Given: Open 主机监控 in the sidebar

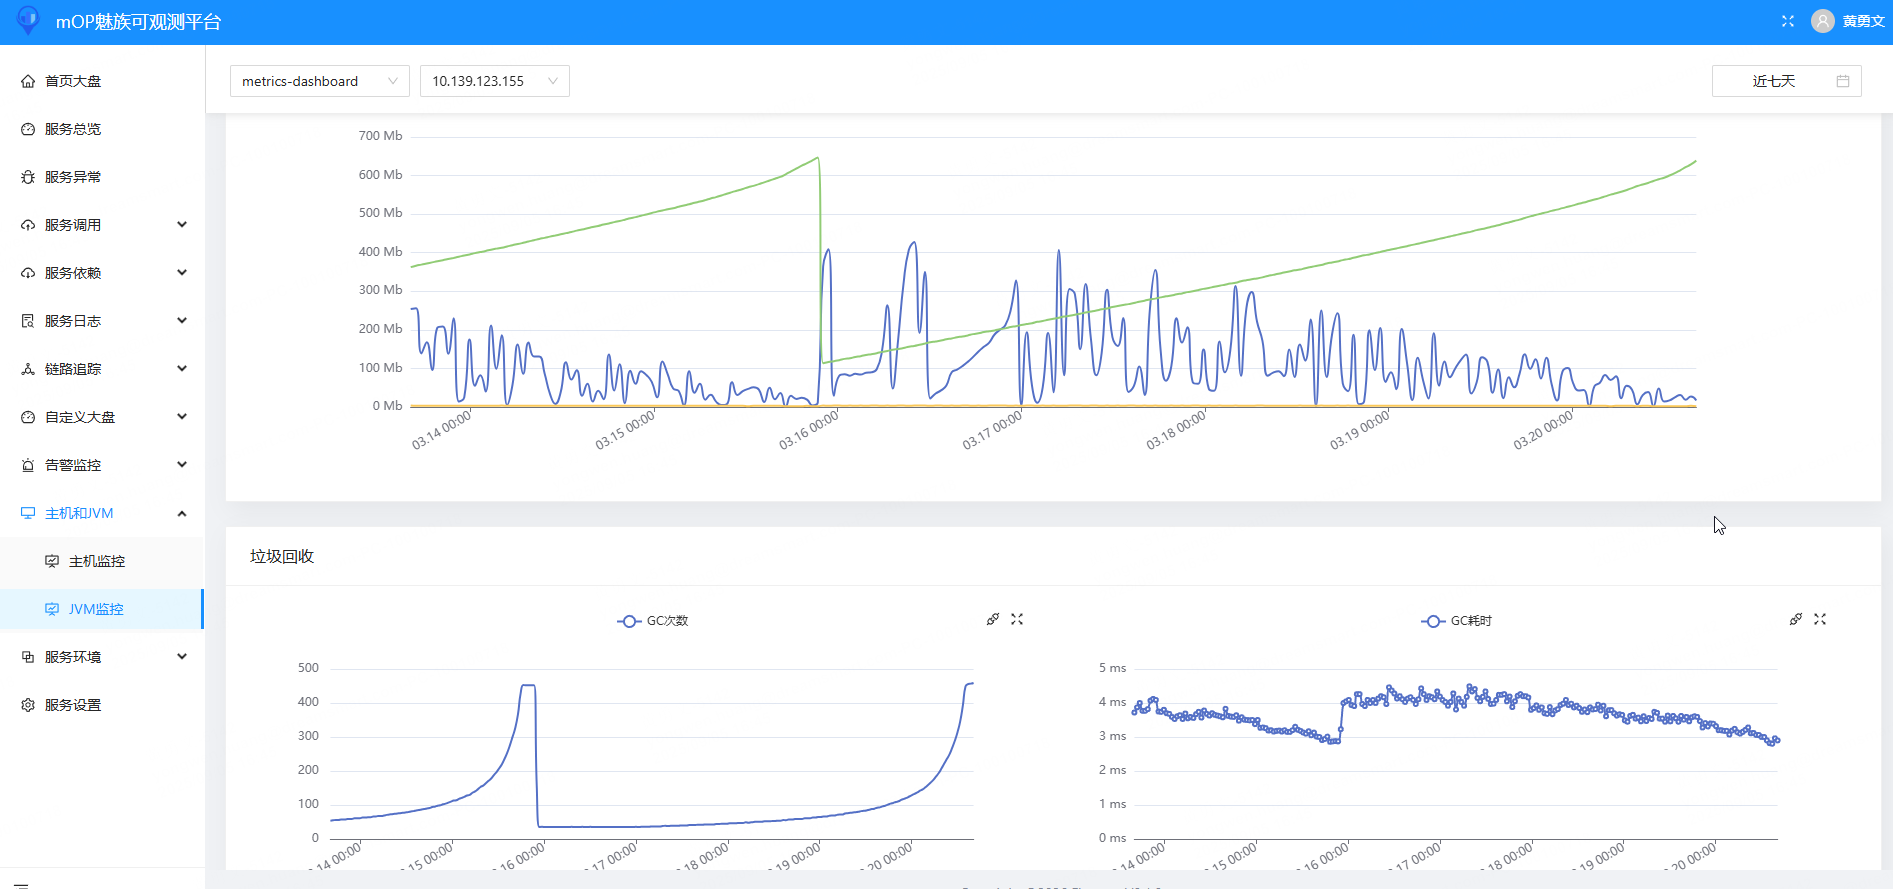Looking at the screenshot, I should tap(97, 561).
